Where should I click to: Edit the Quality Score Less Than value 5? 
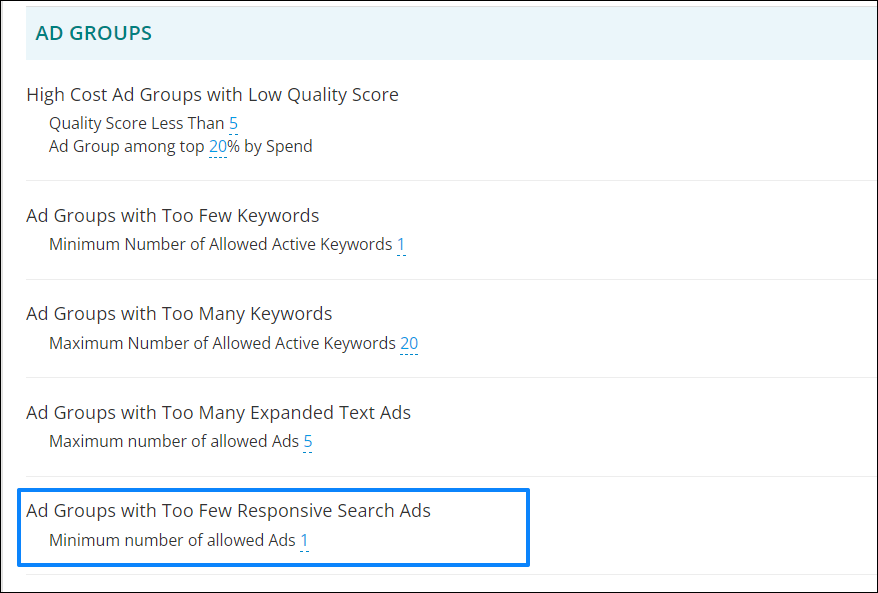point(233,123)
